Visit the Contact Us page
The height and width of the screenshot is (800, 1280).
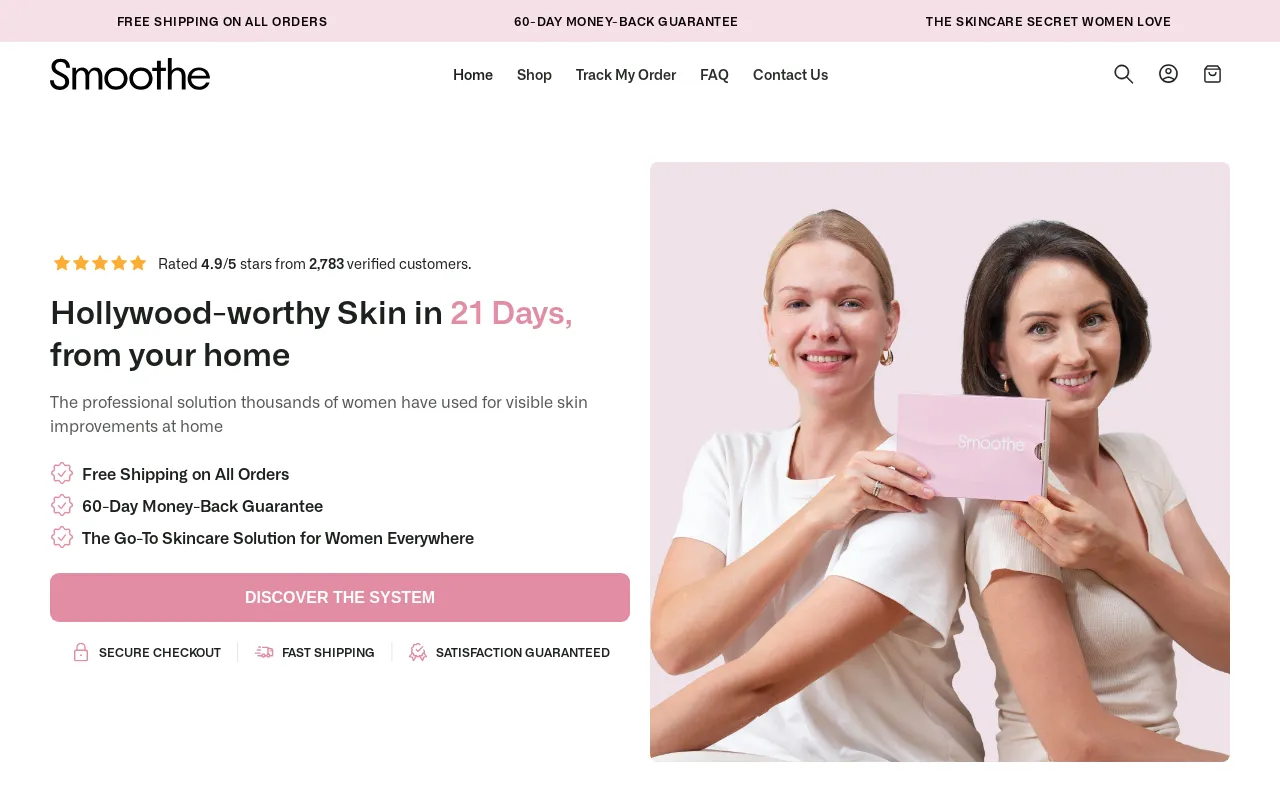click(x=790, y=75)
